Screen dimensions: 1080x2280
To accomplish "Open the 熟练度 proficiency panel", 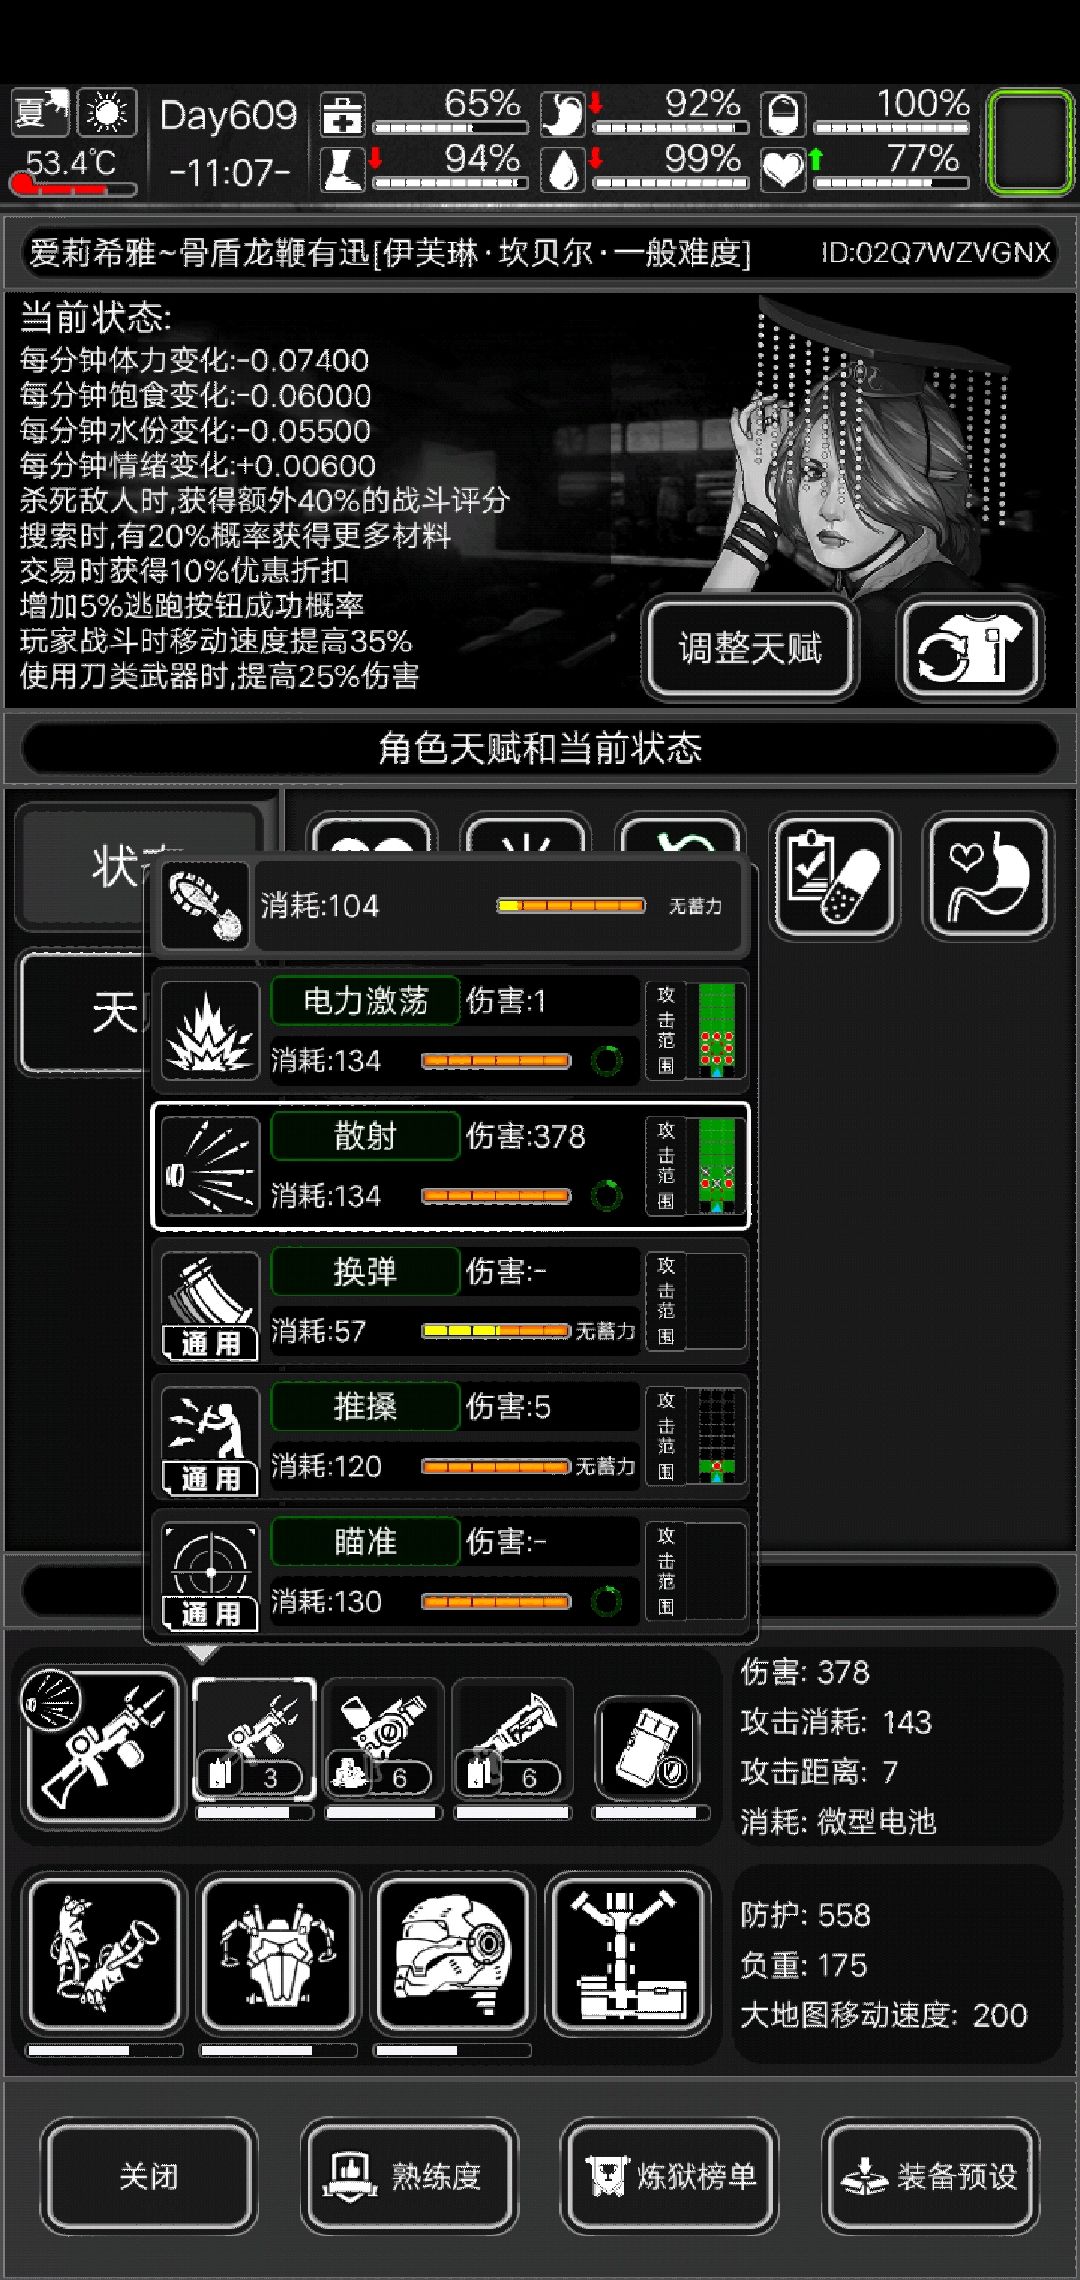I will click(x=409, y=2176).
